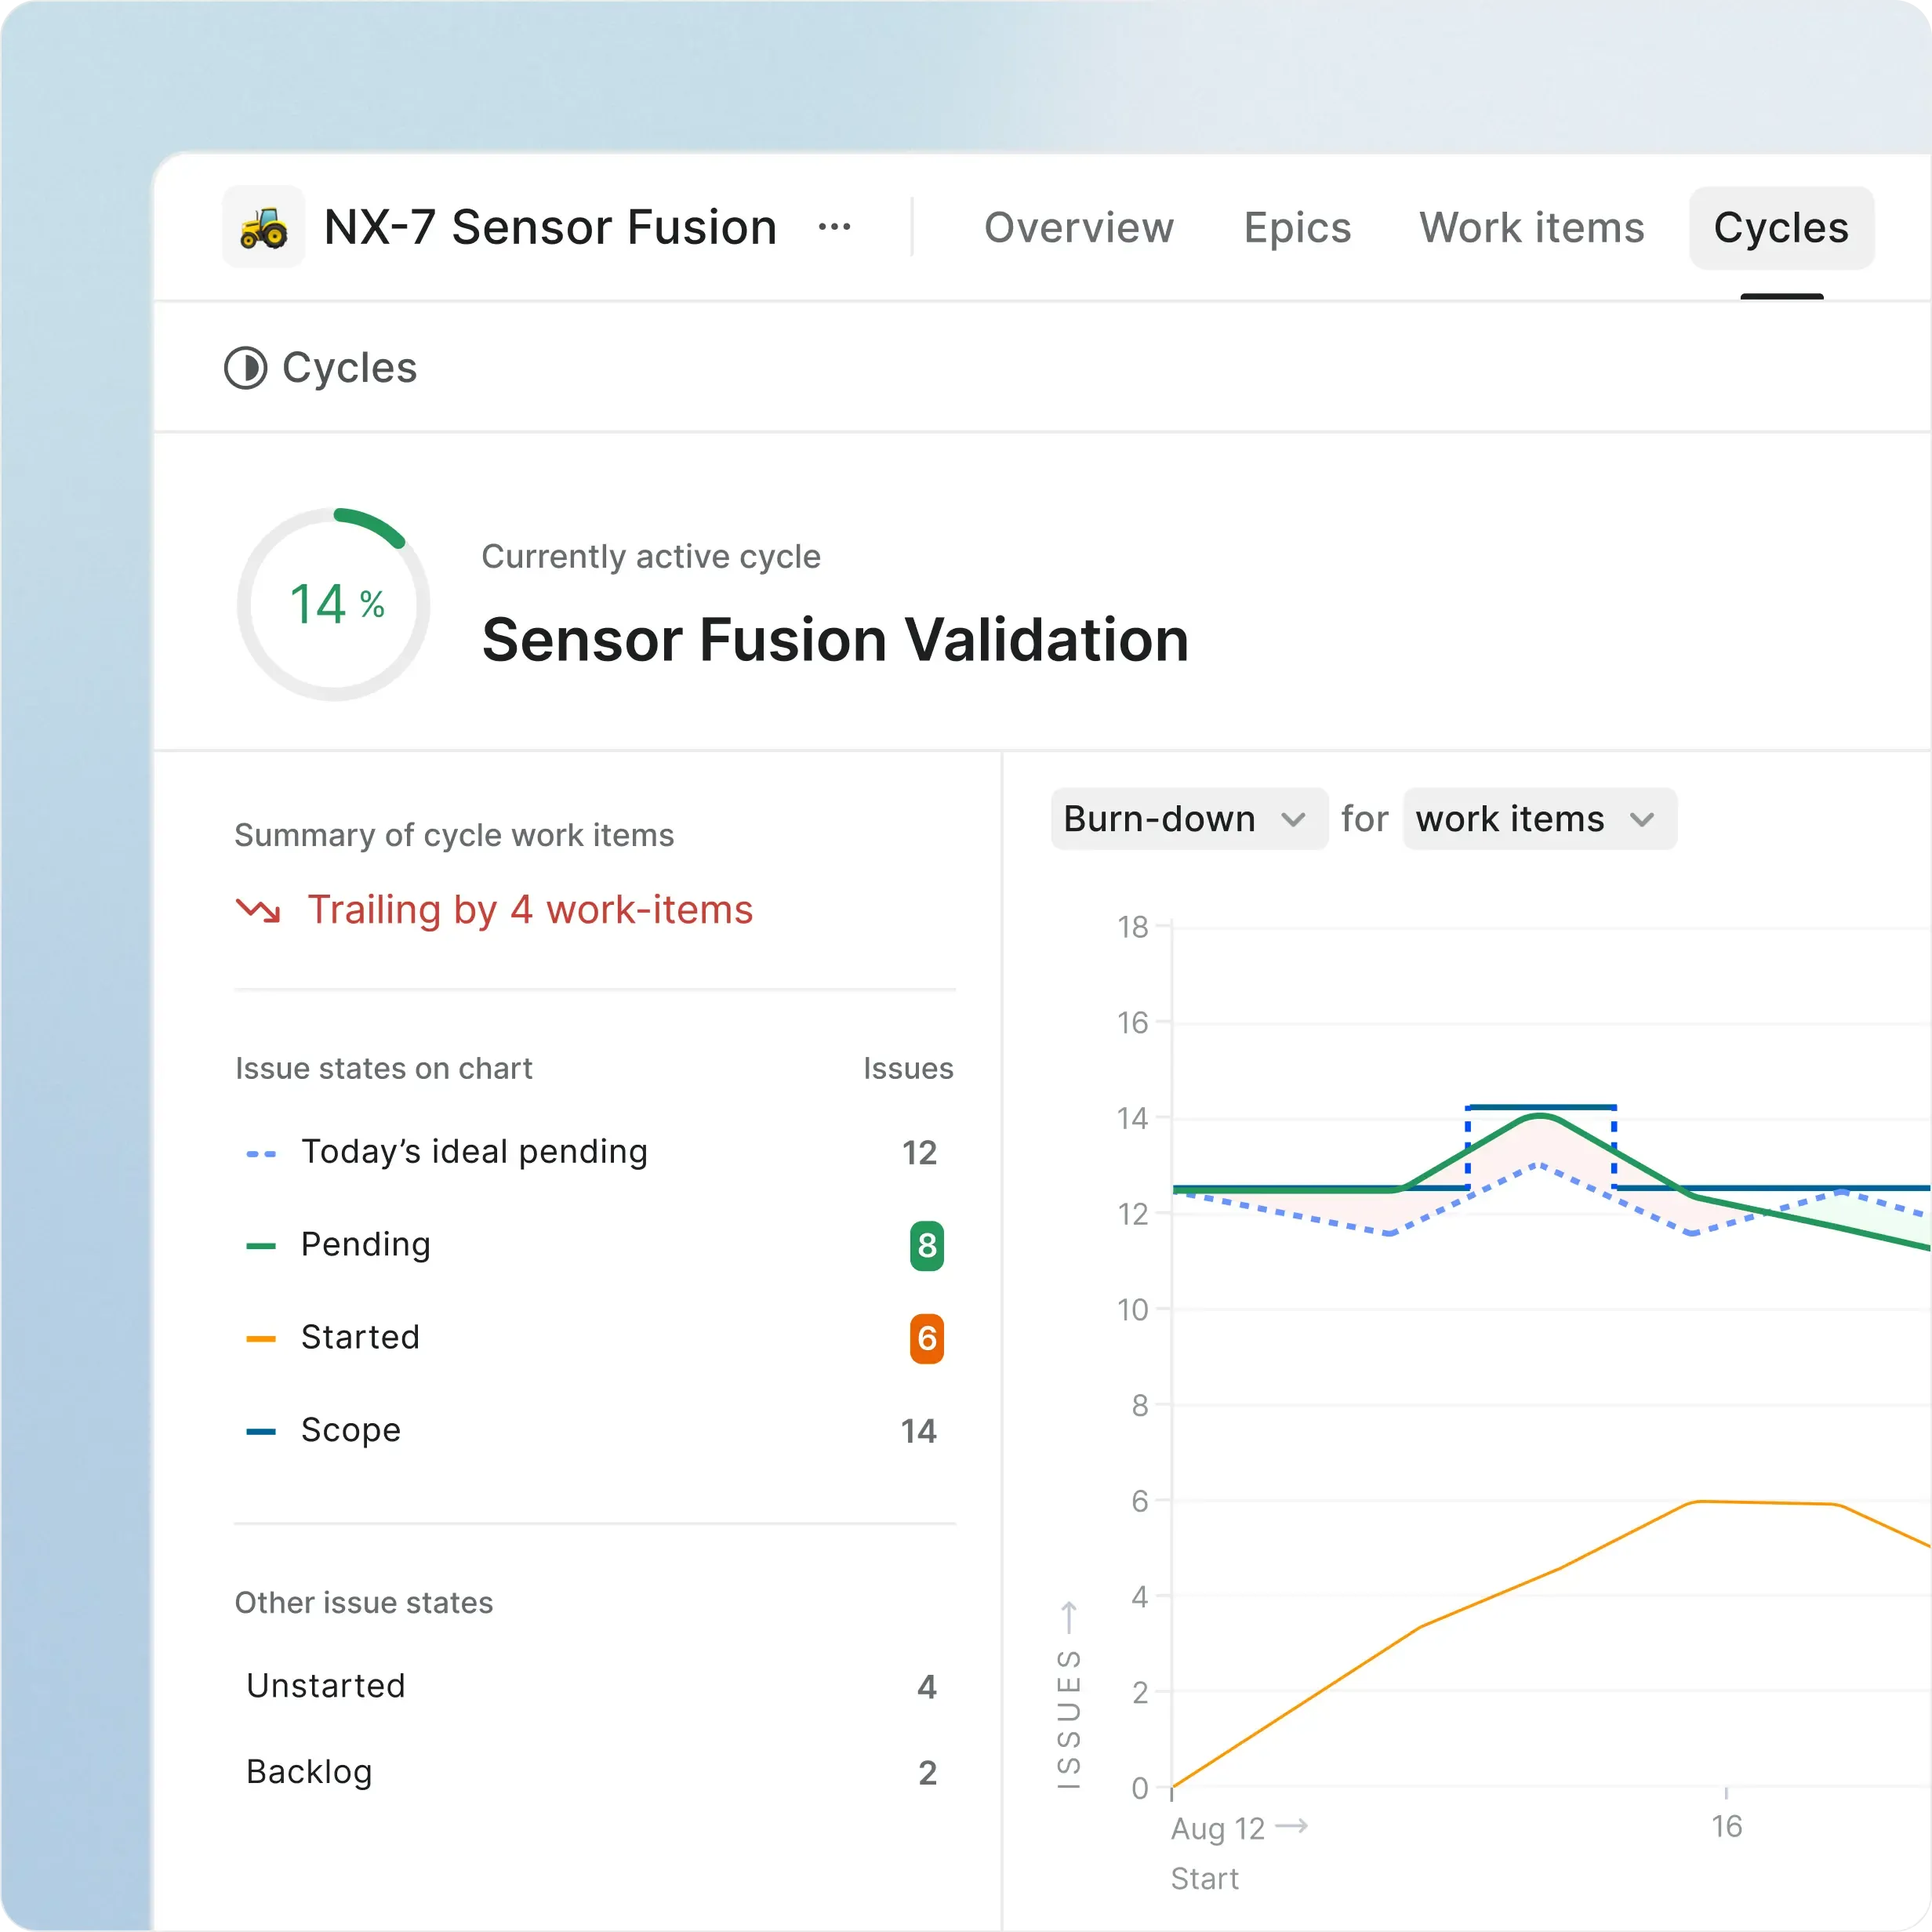Open the Burn-down chart type dropdown
1932x1932 pixels.
point(1160,819)
